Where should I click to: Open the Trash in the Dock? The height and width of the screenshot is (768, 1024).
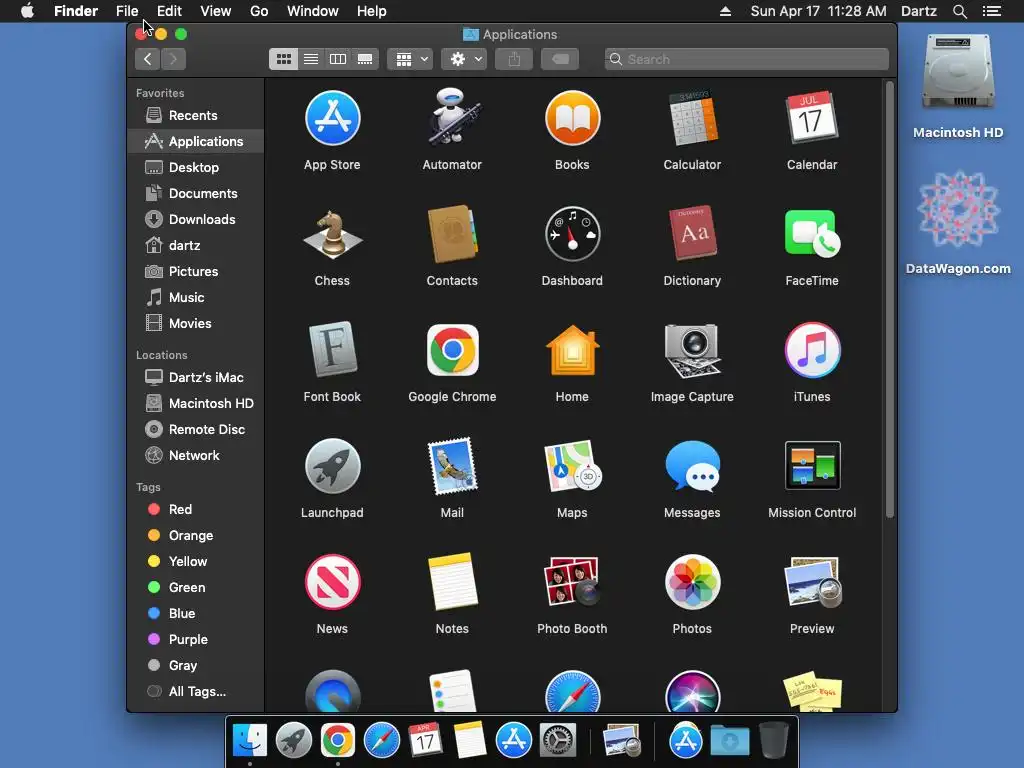[x=773, y=741]
